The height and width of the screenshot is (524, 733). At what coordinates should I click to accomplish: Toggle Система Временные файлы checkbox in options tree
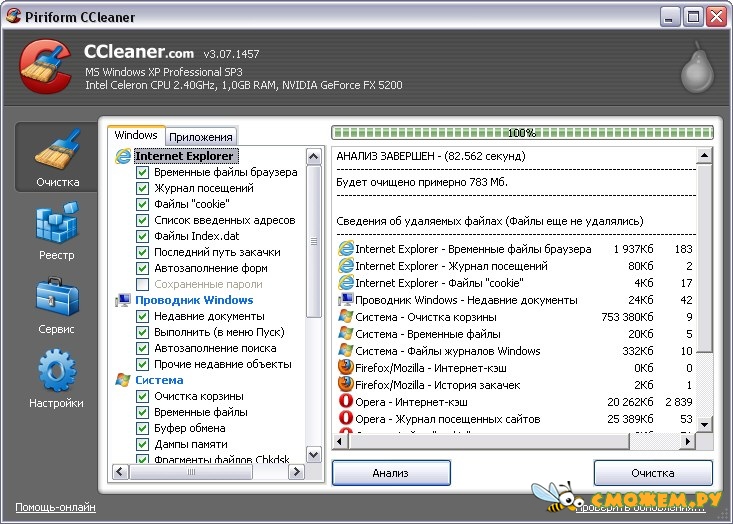click(x=143, y=412)
